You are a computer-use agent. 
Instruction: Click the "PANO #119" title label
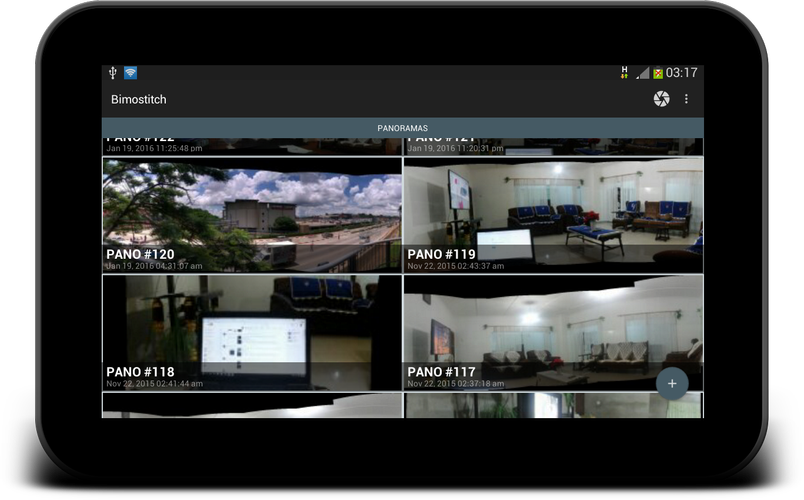click(441, 254)
